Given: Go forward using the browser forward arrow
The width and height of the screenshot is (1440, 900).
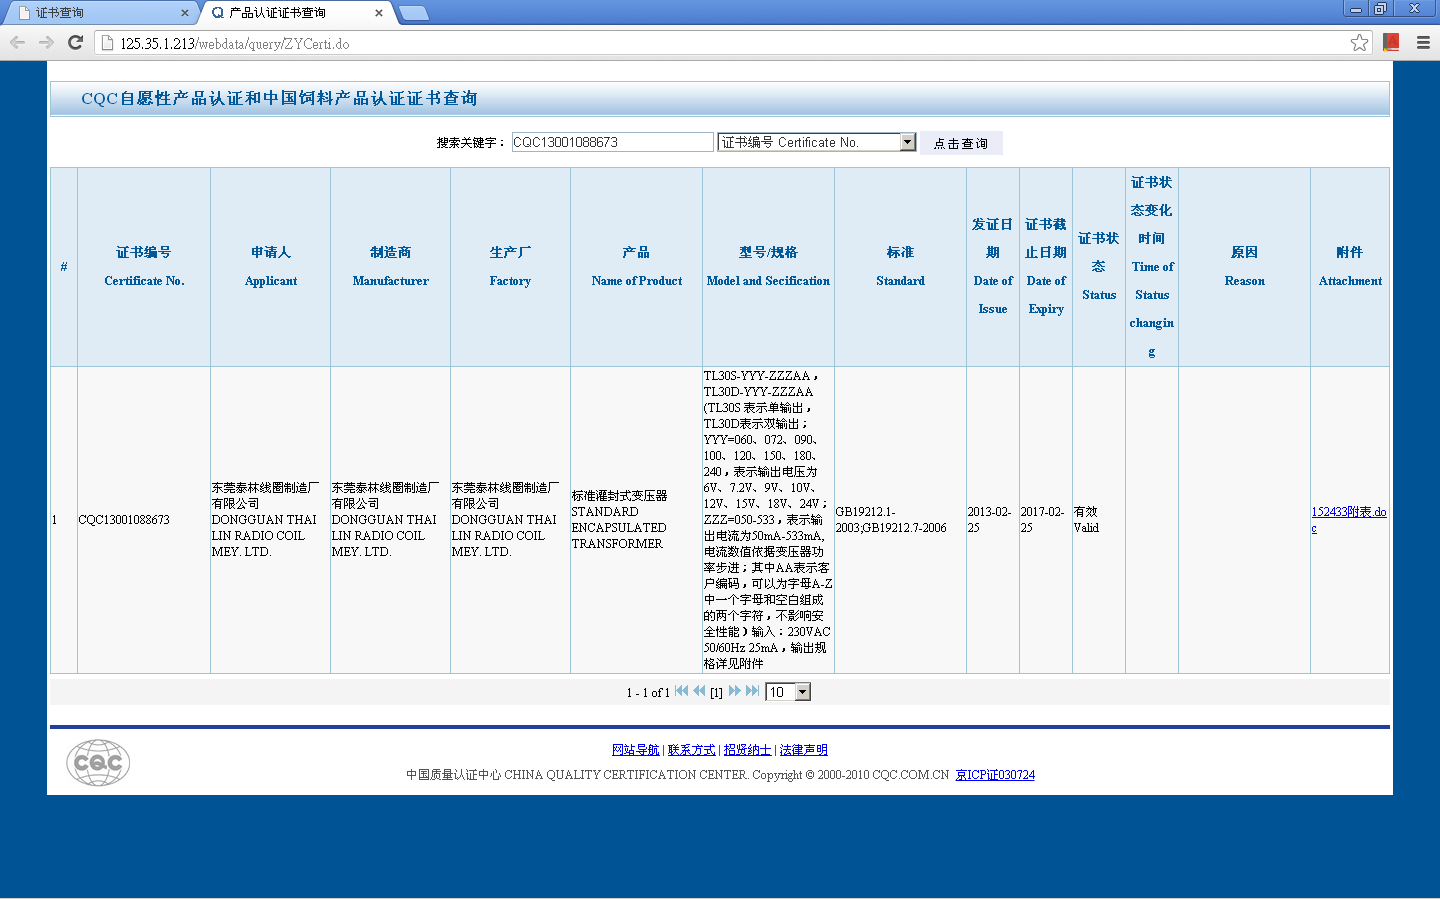Looking at the screenshot, I should tap(46, 42).
